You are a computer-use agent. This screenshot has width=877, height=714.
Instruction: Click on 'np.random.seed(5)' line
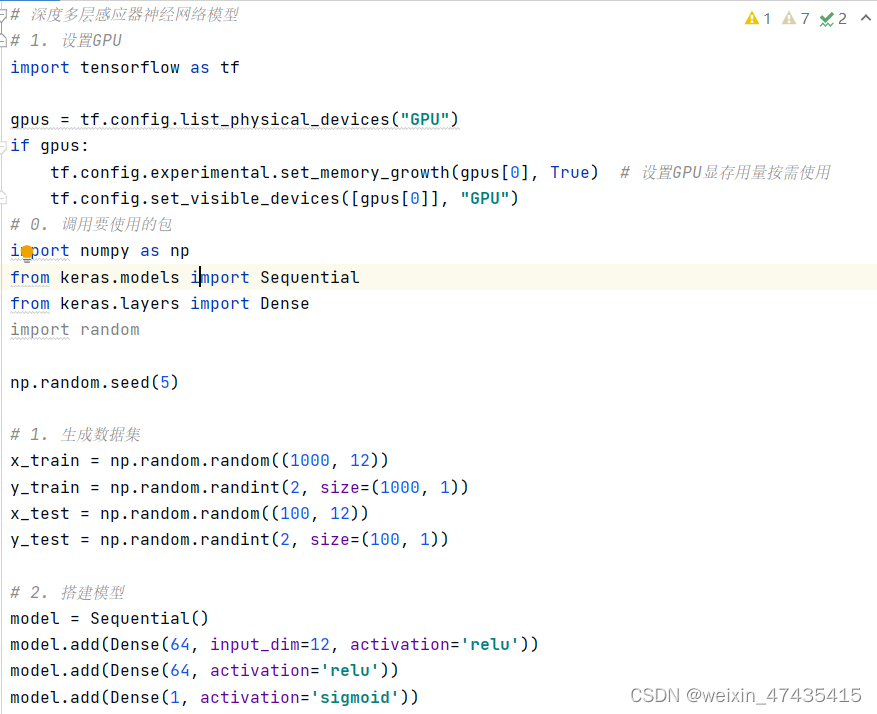94,382
